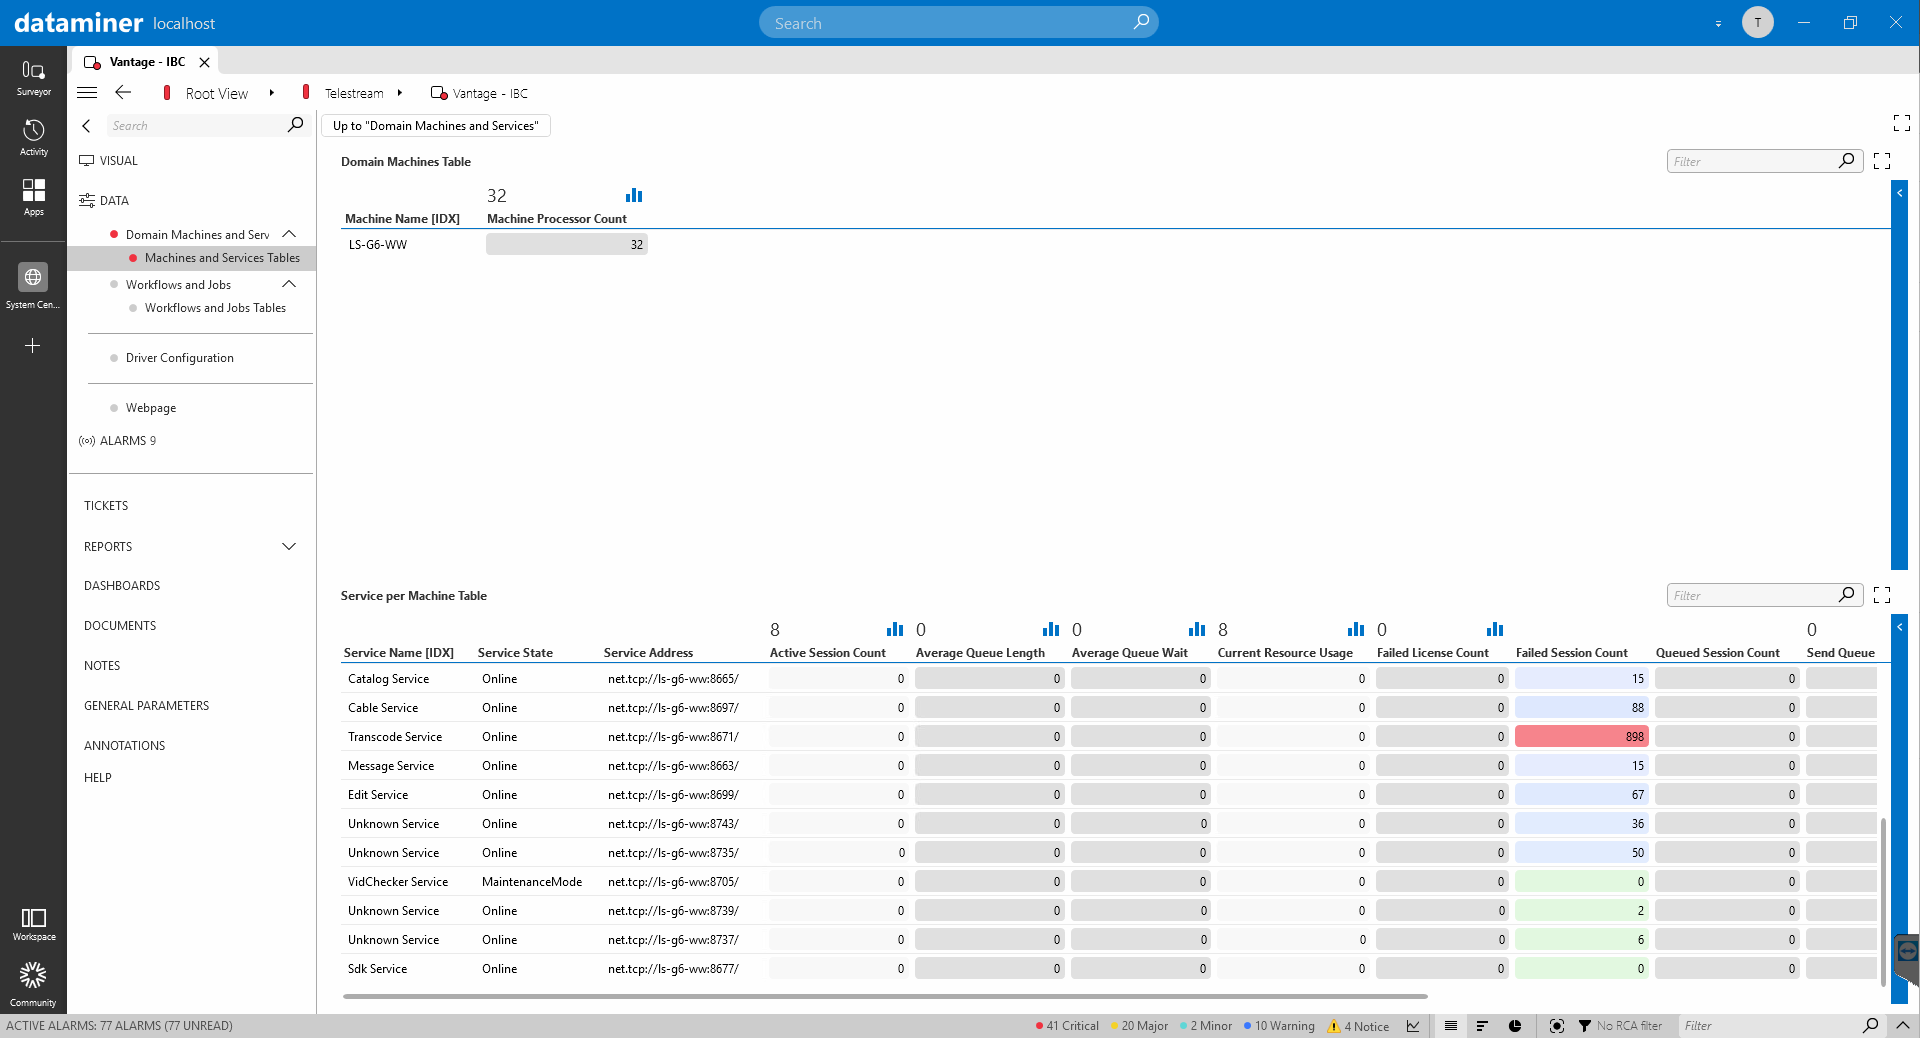Viewport: 1920px width, 1038px height.
Task: Click the magnifier icon in the side panel search
Action: (x=295, y=125)
